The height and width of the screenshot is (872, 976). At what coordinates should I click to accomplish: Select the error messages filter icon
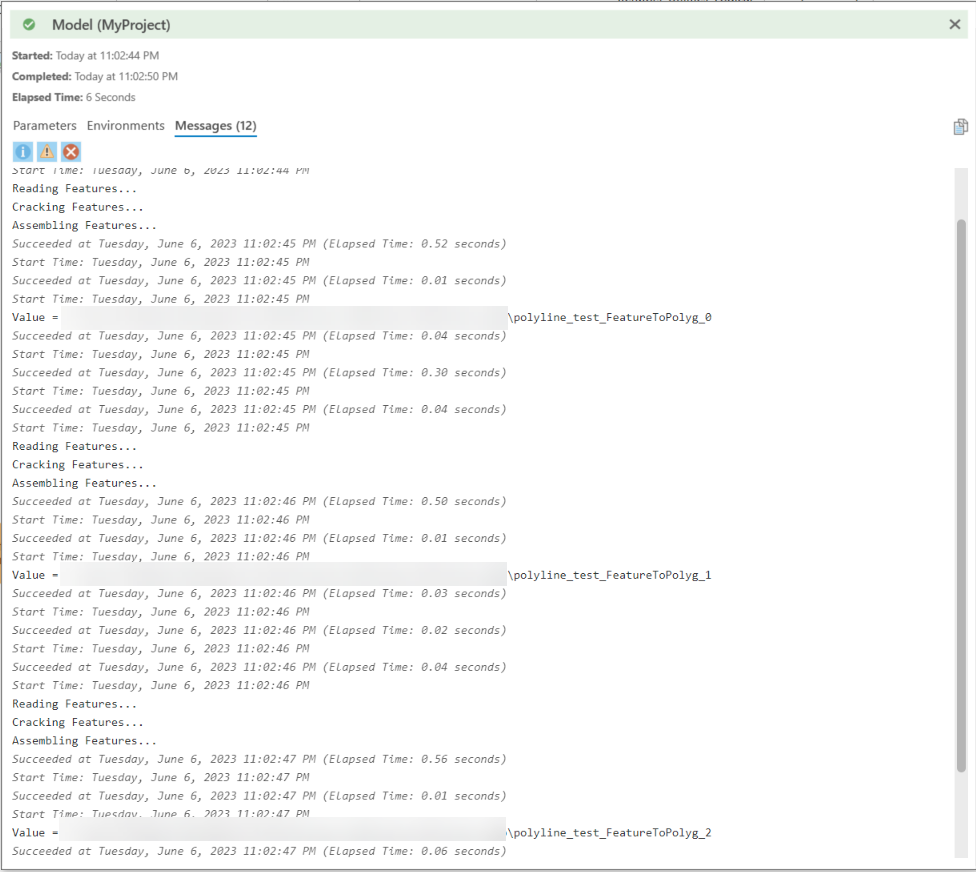pos(70,151)
